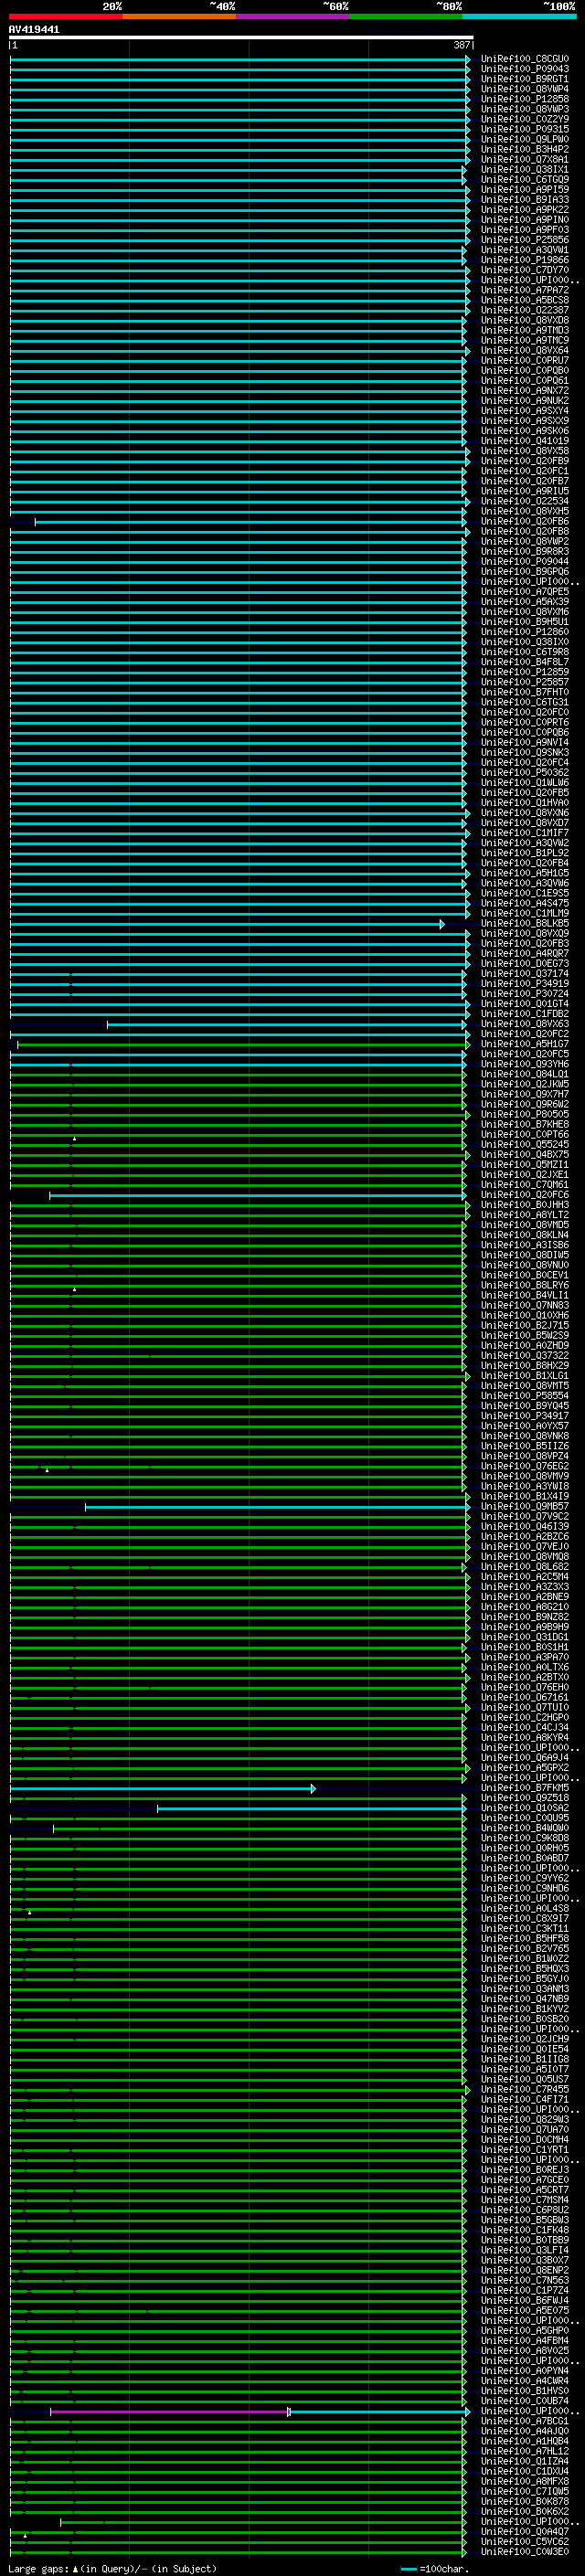Click hit label UniRef100_B7KHE8
The width and height of the screenshot is (585, 2576).
pos(524,1124)
